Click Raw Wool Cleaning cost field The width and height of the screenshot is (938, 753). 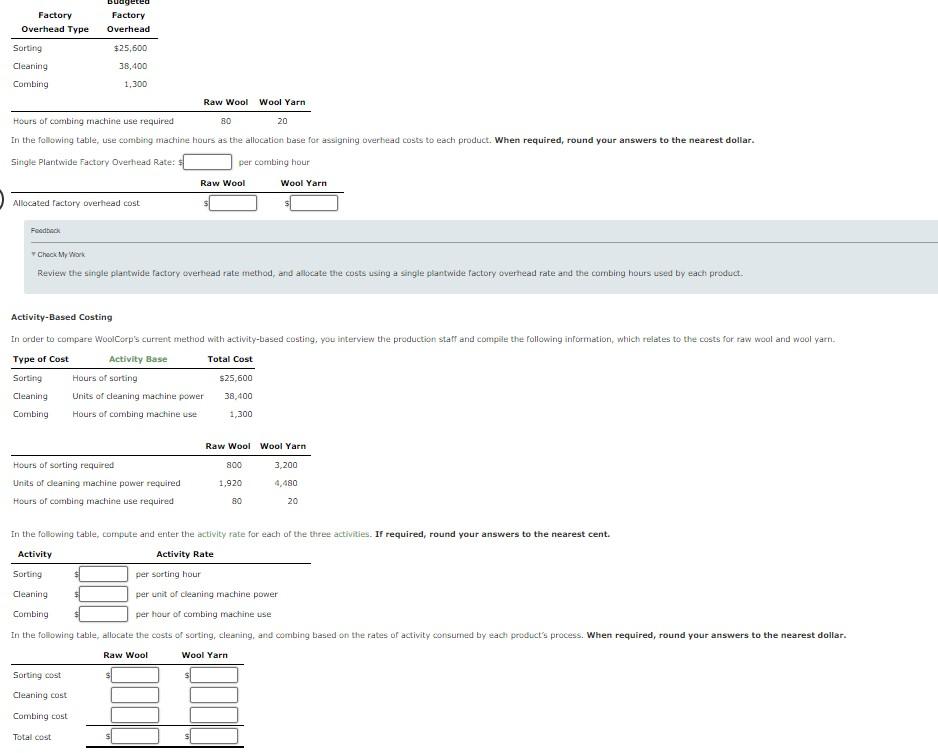[135, 695]
